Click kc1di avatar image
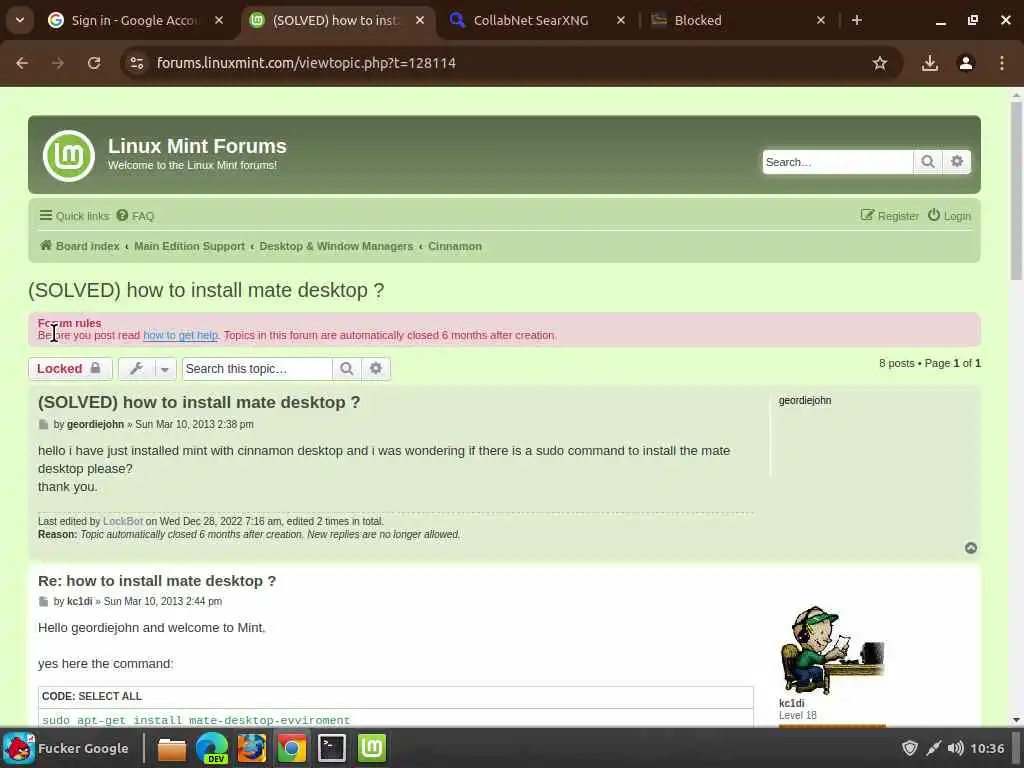 [x=832, y=649]
